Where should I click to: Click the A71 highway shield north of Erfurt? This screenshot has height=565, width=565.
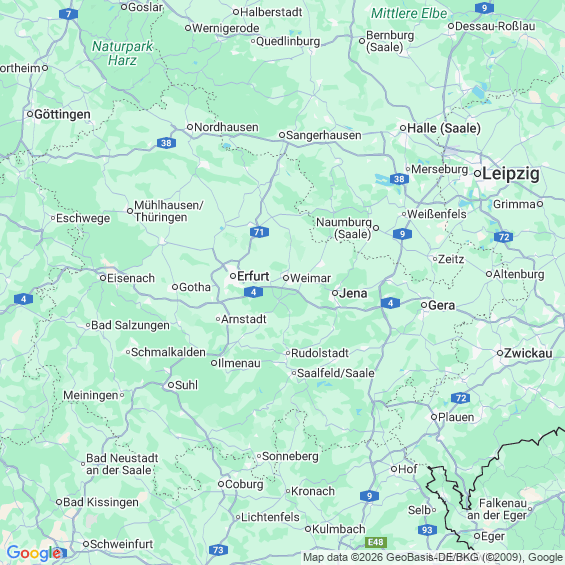259,232
